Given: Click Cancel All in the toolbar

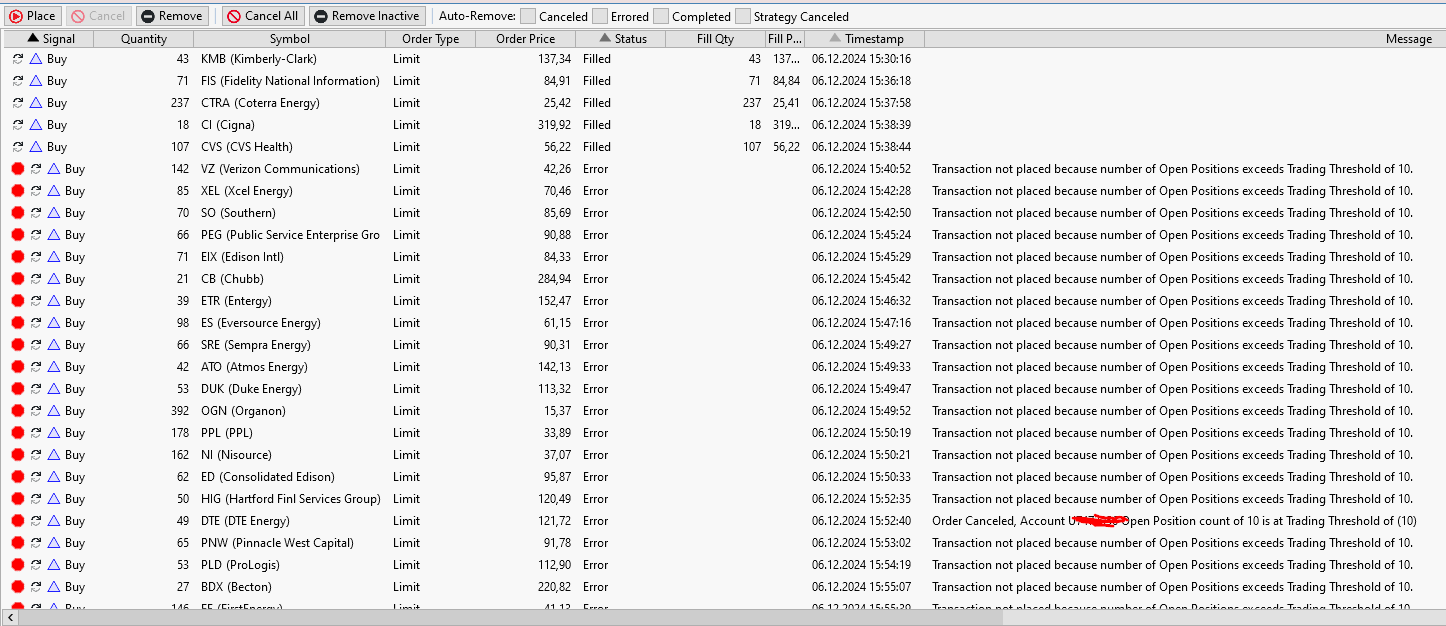Looking at the screenshot, I should coord(262,16).
